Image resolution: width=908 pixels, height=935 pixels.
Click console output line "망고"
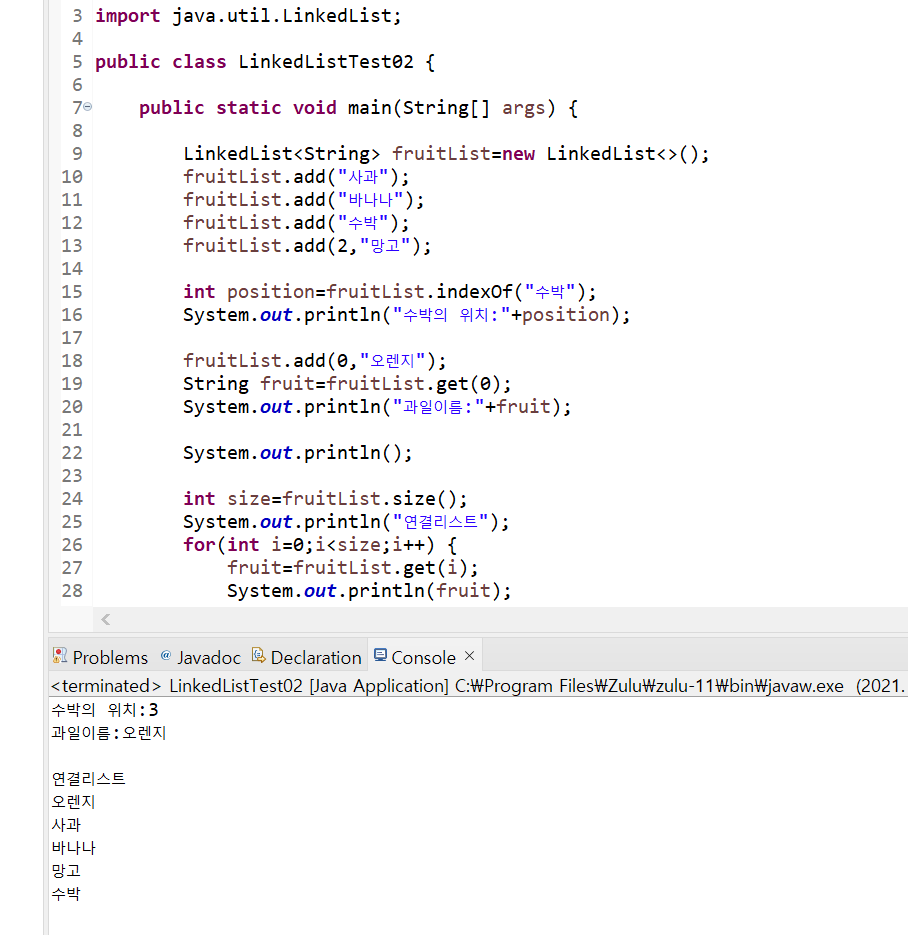(x=66, y=871)
